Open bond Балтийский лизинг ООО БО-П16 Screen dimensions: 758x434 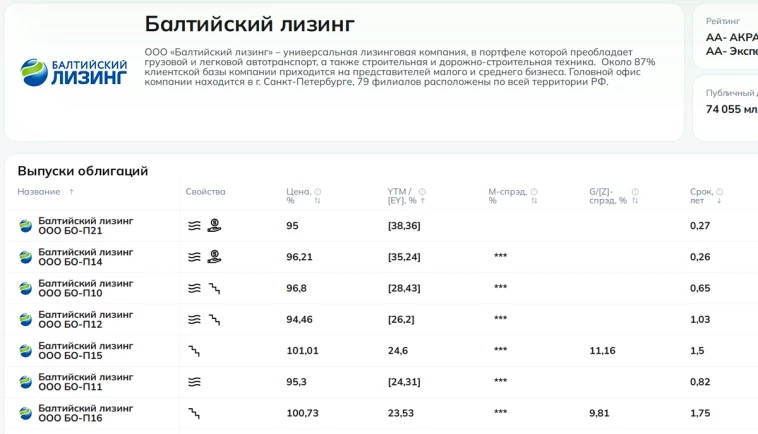point(86,413)
